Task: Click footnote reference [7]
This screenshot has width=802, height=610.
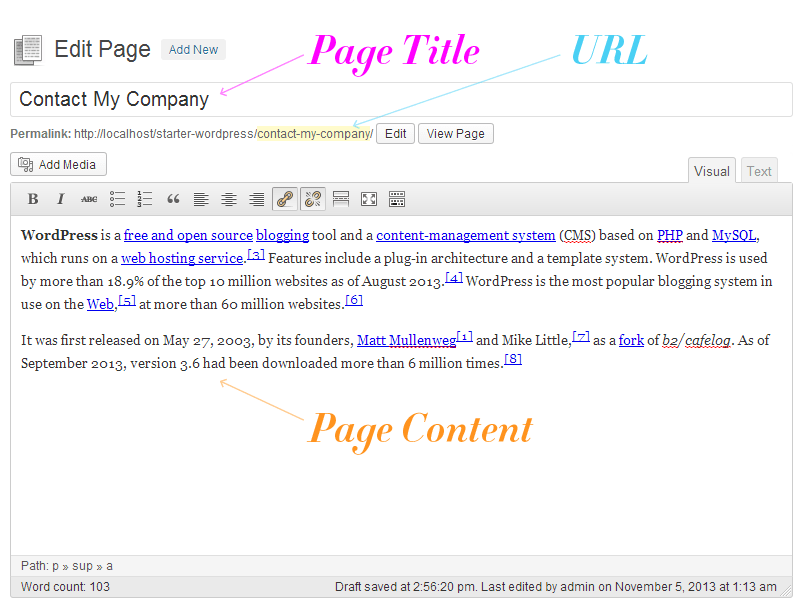Action: (581, 336)
